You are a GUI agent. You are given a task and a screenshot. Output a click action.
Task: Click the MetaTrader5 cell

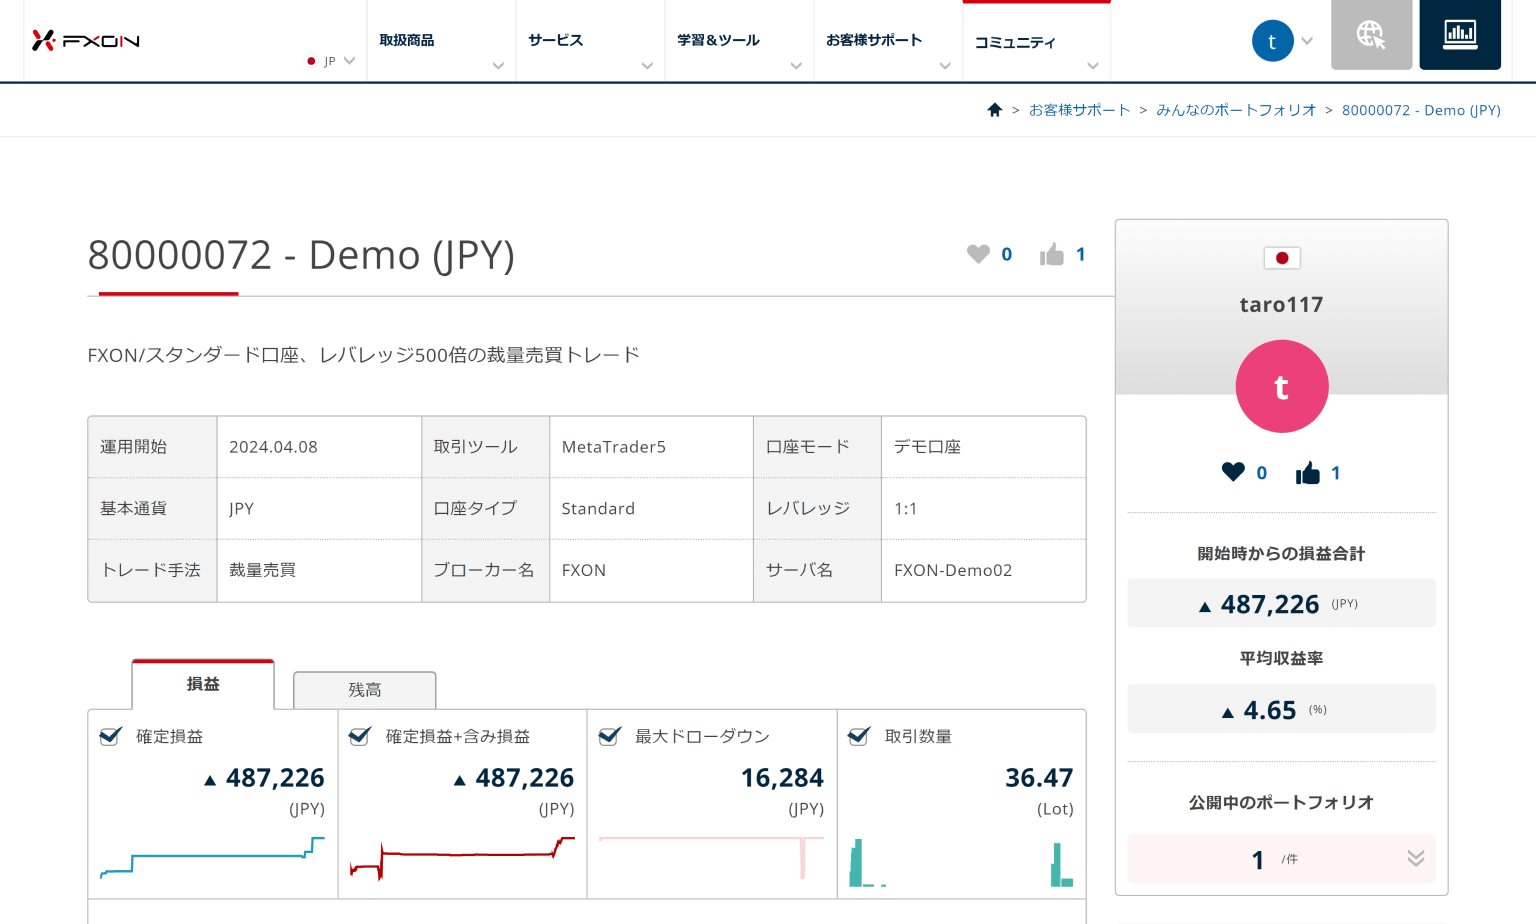point(651,447)
